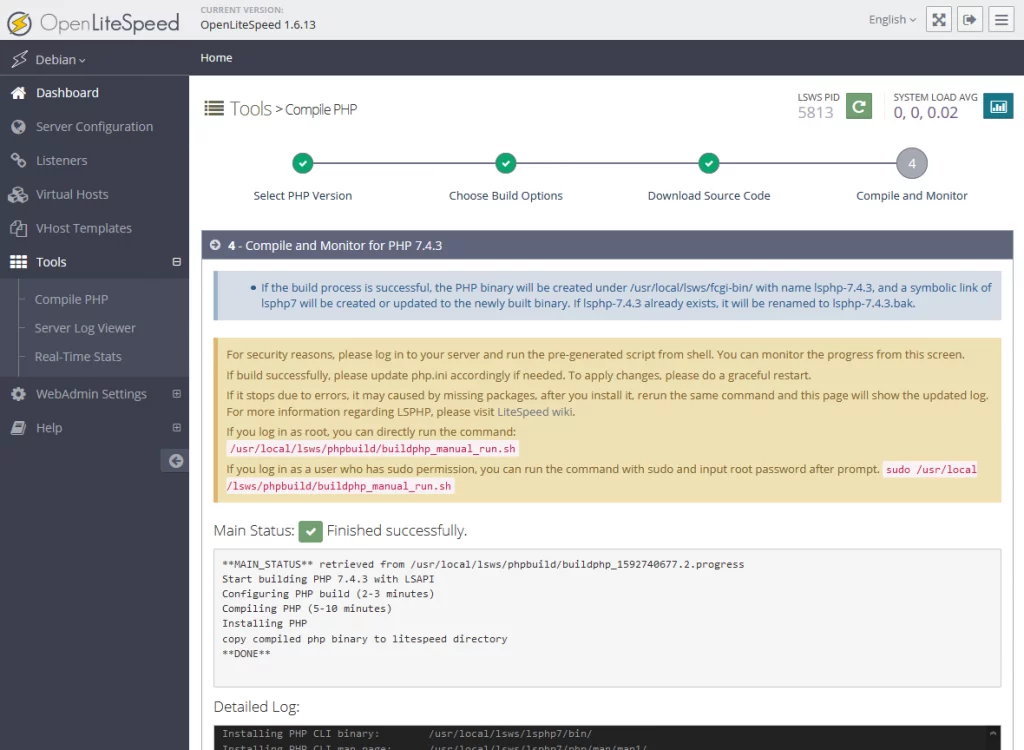
Task: Expand the WebAdmin Settings section
Action: pyautogui.click(x=176, y=394)
